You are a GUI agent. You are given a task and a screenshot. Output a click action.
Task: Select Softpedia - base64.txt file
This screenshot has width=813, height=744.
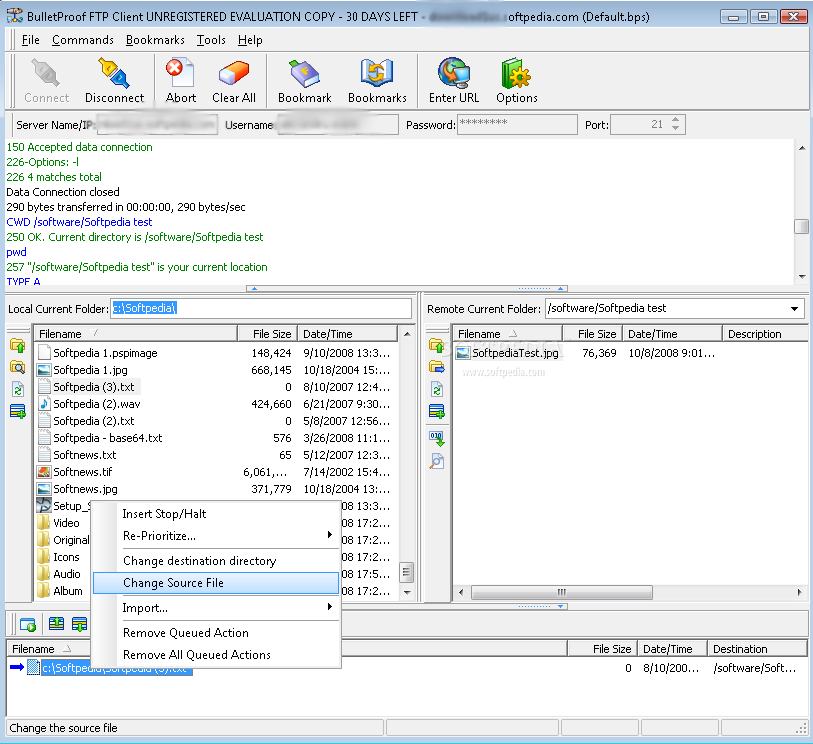pos(100,438)
